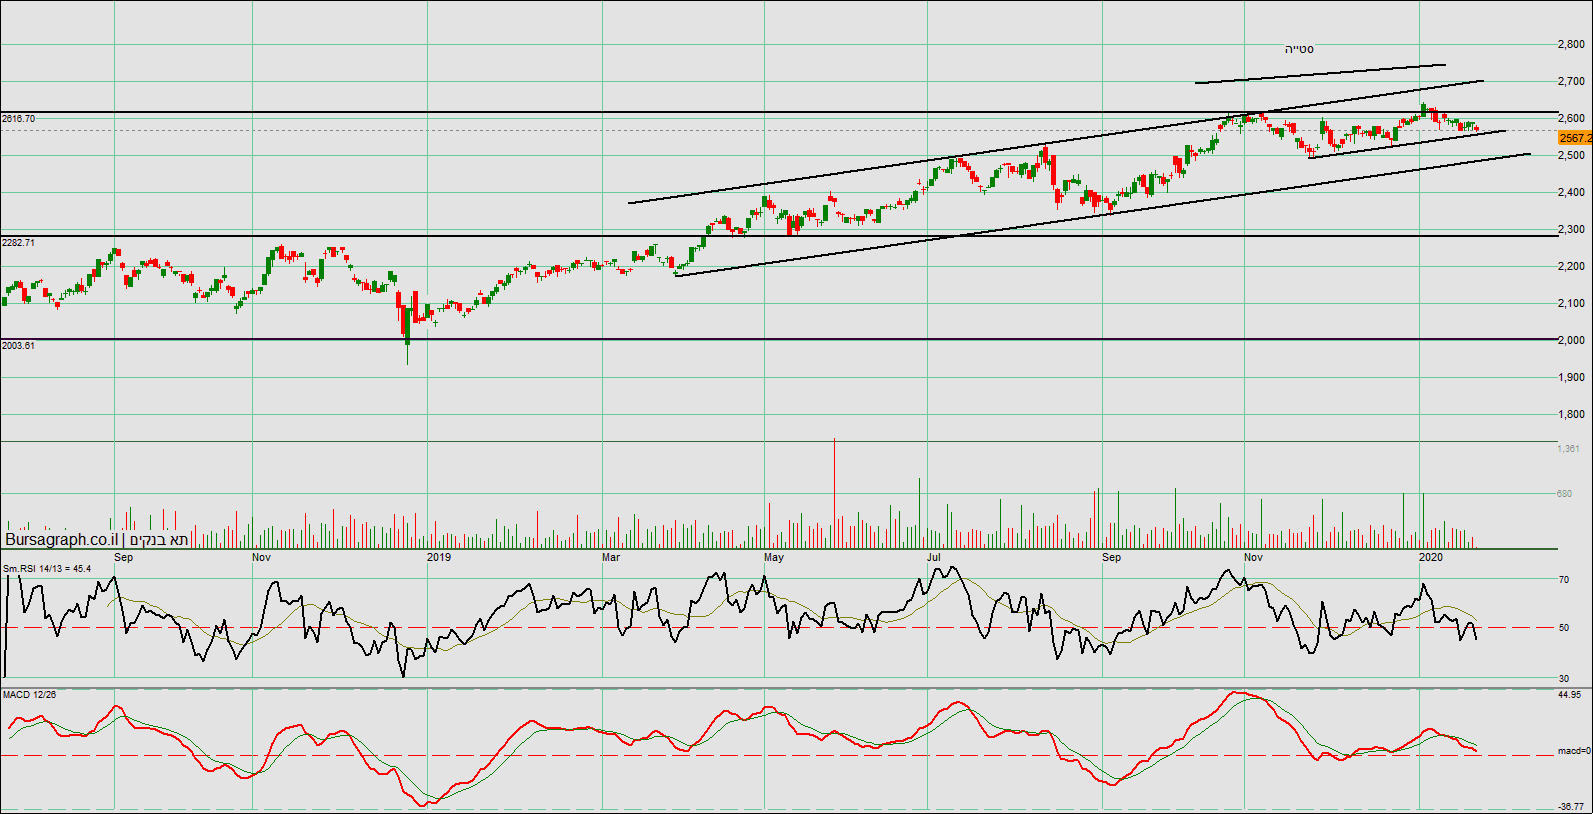
Task: Click the 2020 date axis label
Action: (x=1431, y=557)
